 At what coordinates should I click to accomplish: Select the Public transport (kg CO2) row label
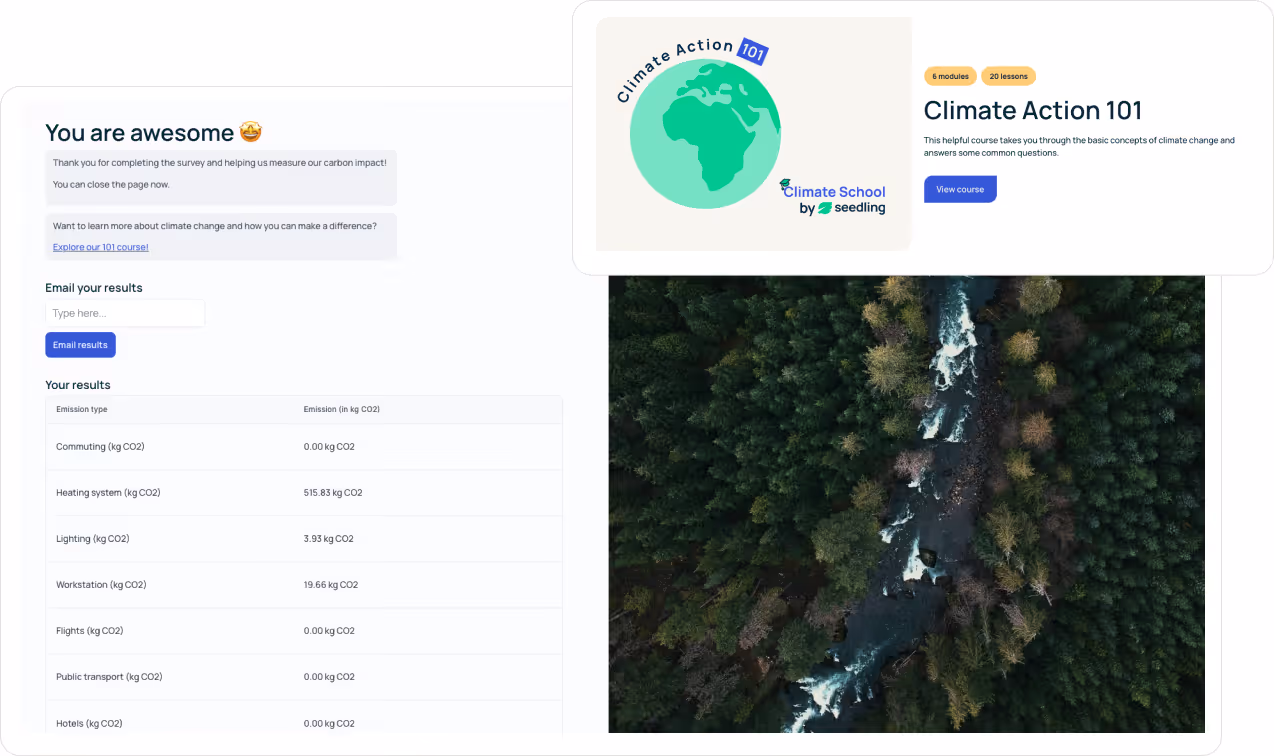tap(109, 677)
